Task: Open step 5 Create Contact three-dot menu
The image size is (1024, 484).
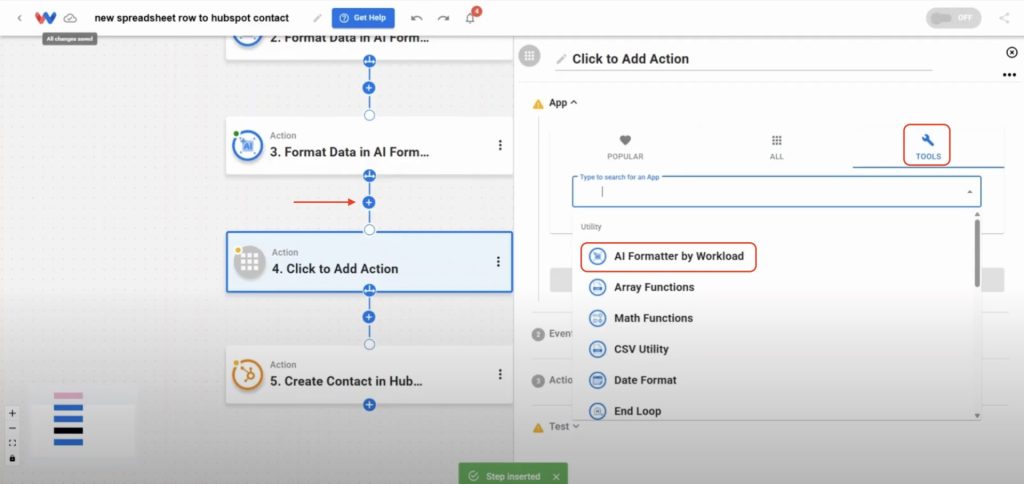Action: [500, 374]
